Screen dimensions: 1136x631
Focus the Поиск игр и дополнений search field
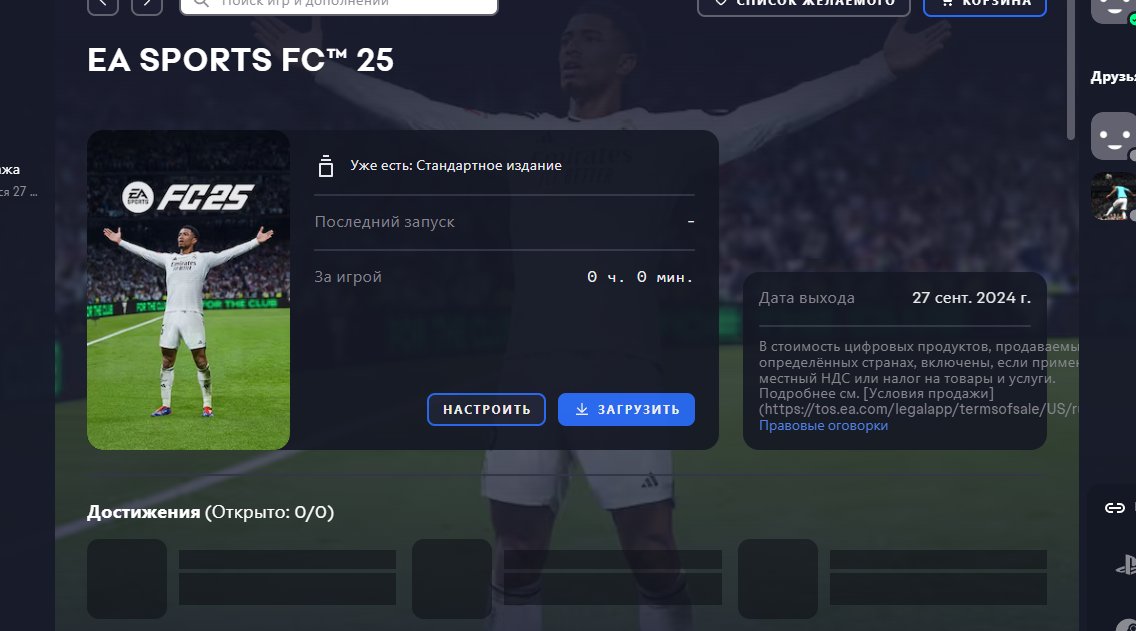338,6
